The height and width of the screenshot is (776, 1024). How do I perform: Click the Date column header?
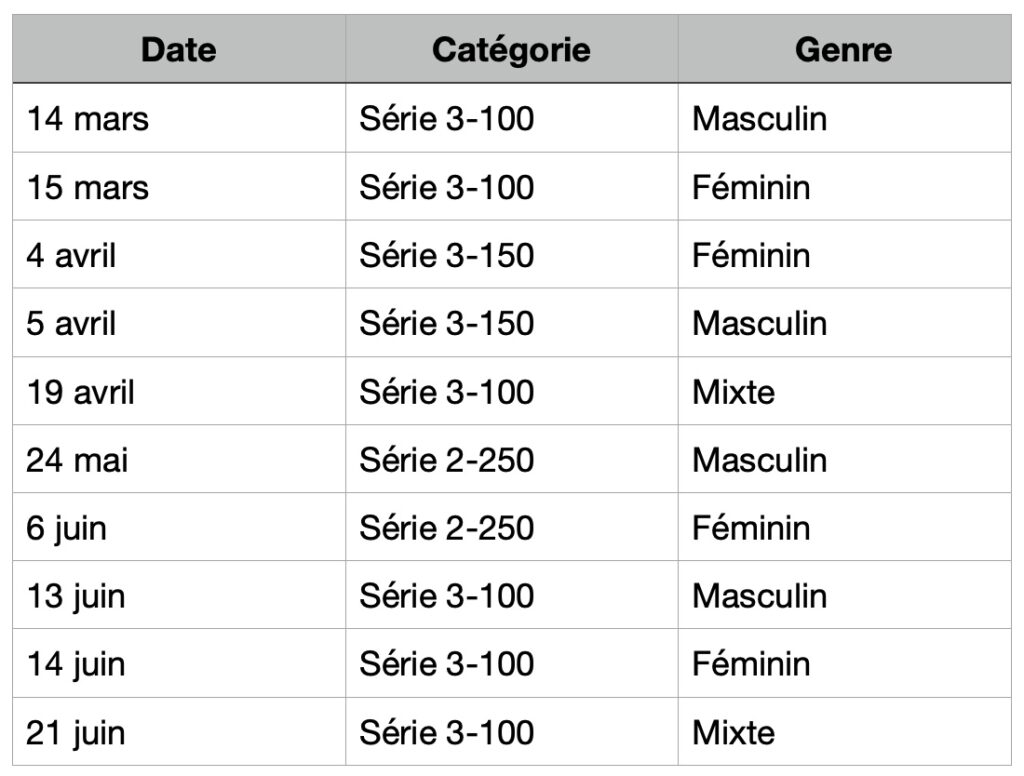point(178,50)
